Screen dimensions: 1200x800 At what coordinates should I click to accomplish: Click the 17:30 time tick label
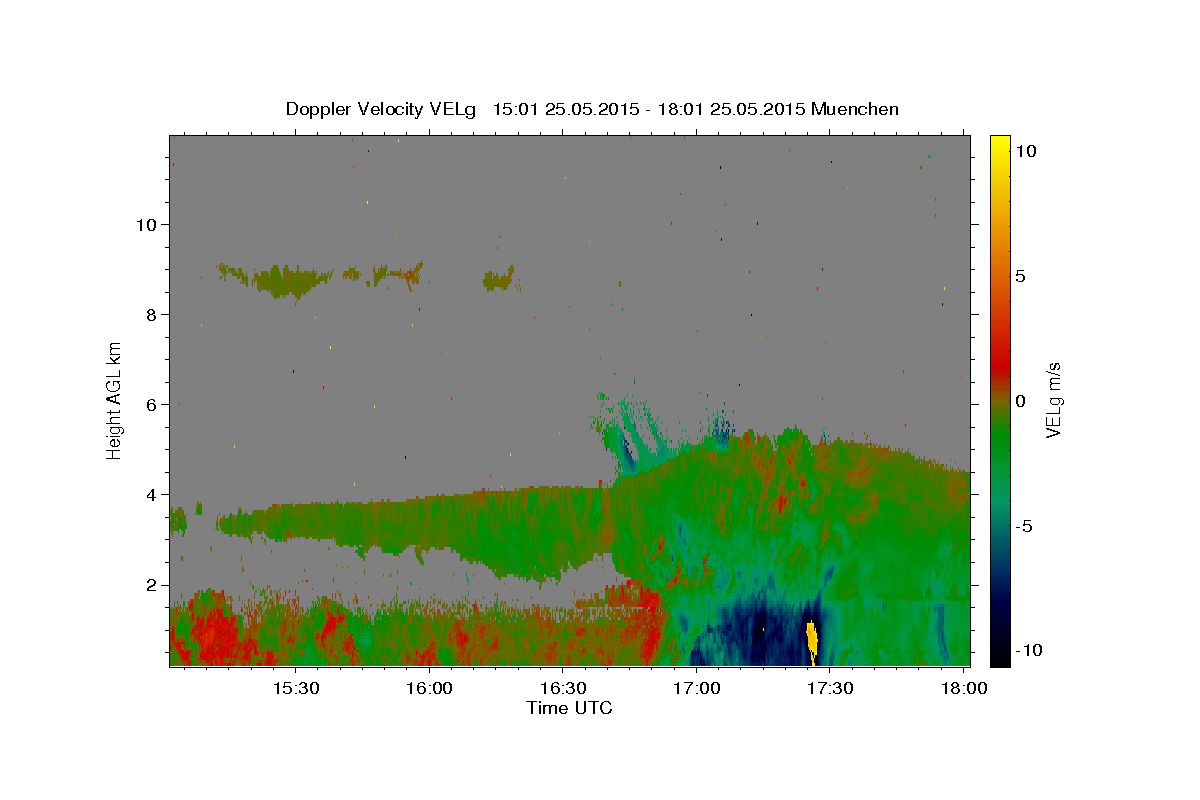[831, 689]
